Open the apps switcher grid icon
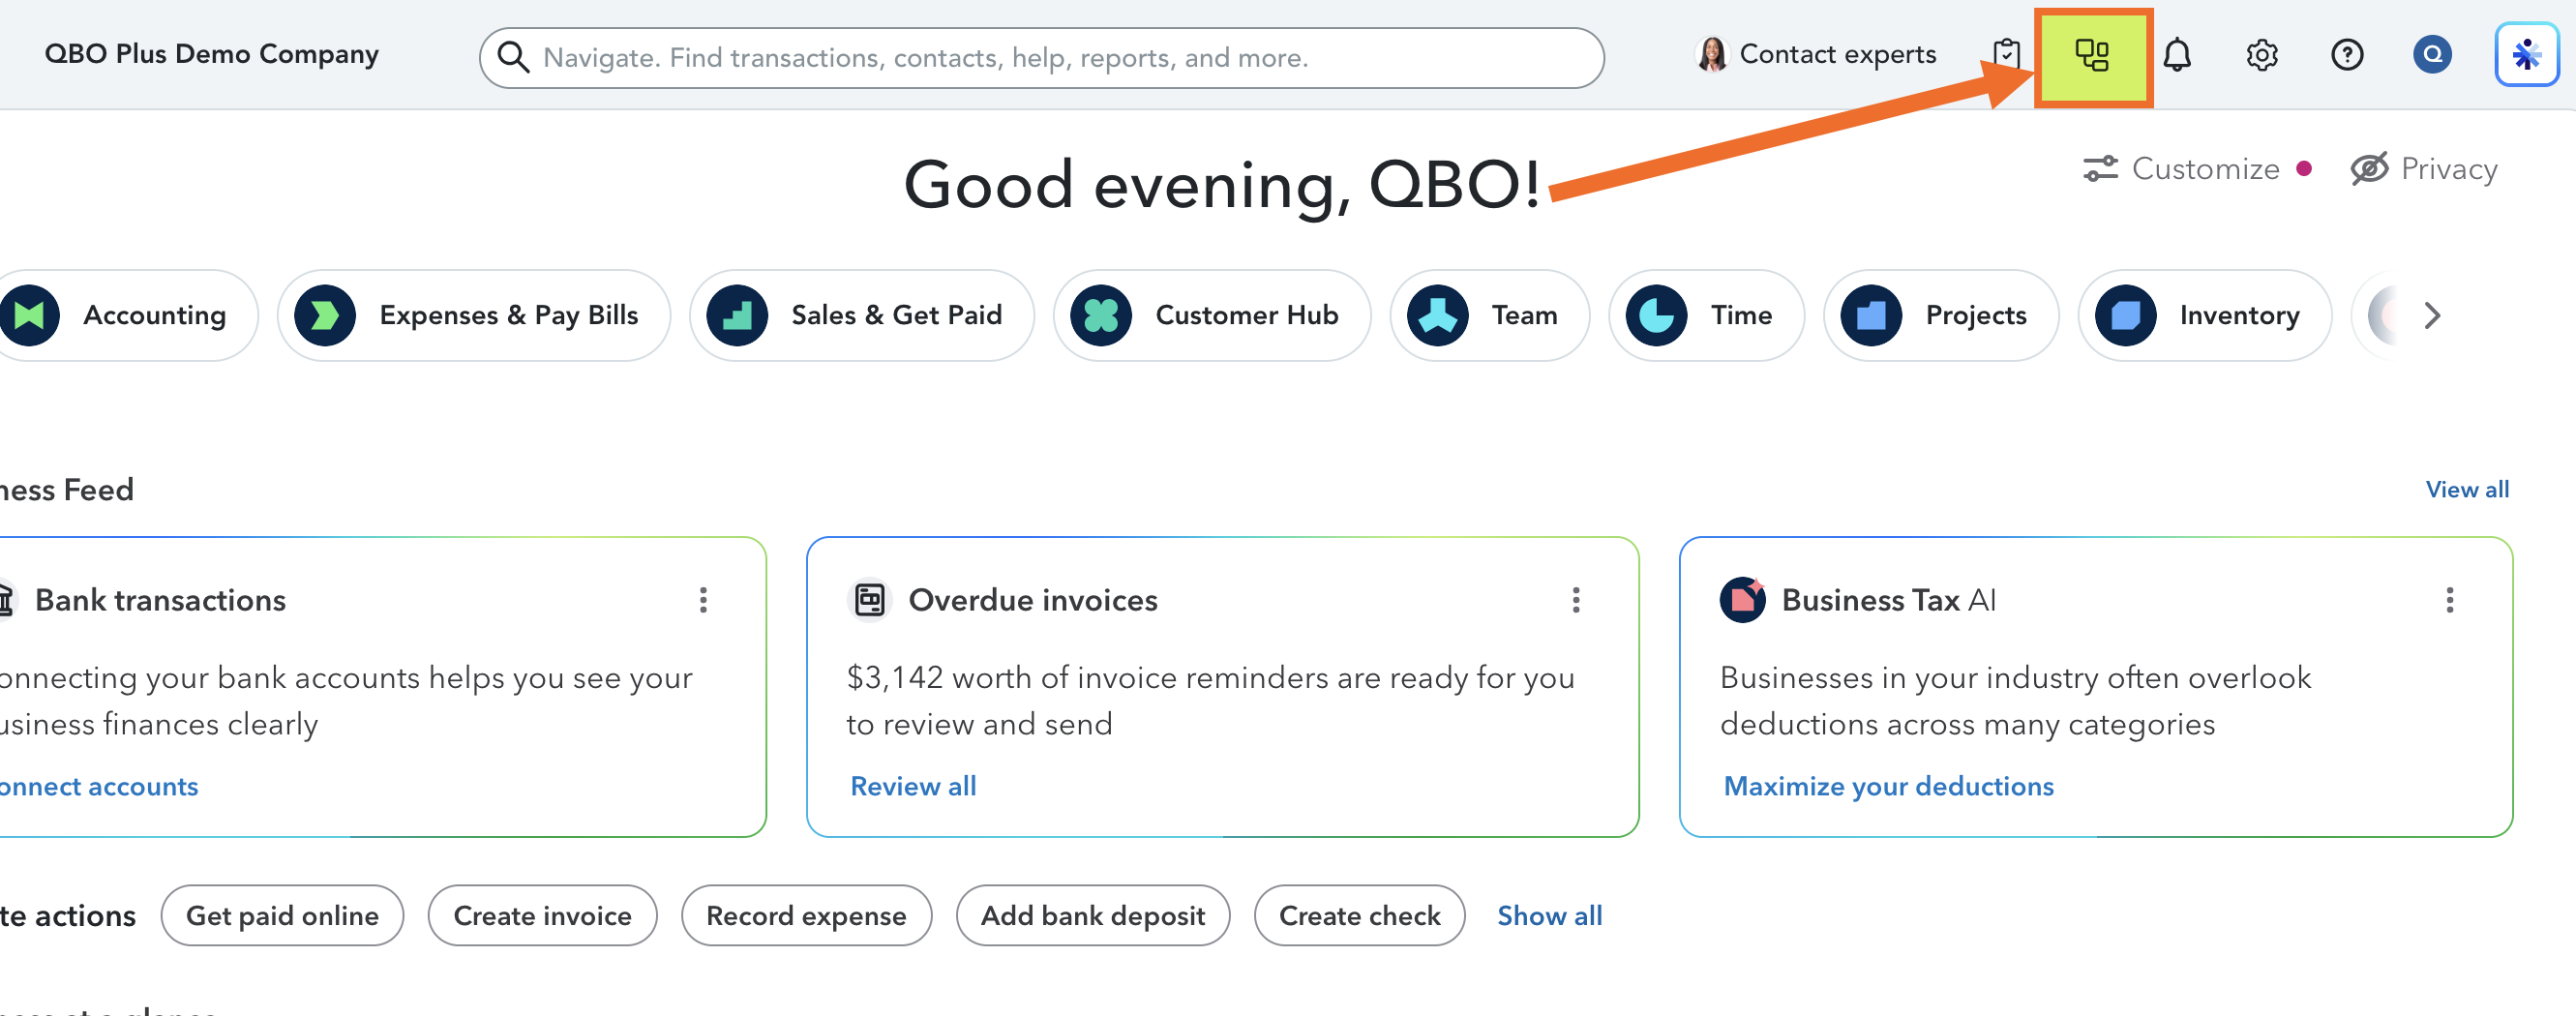The height and width of the screenshot is (1016, 2576). (2092, 55)
